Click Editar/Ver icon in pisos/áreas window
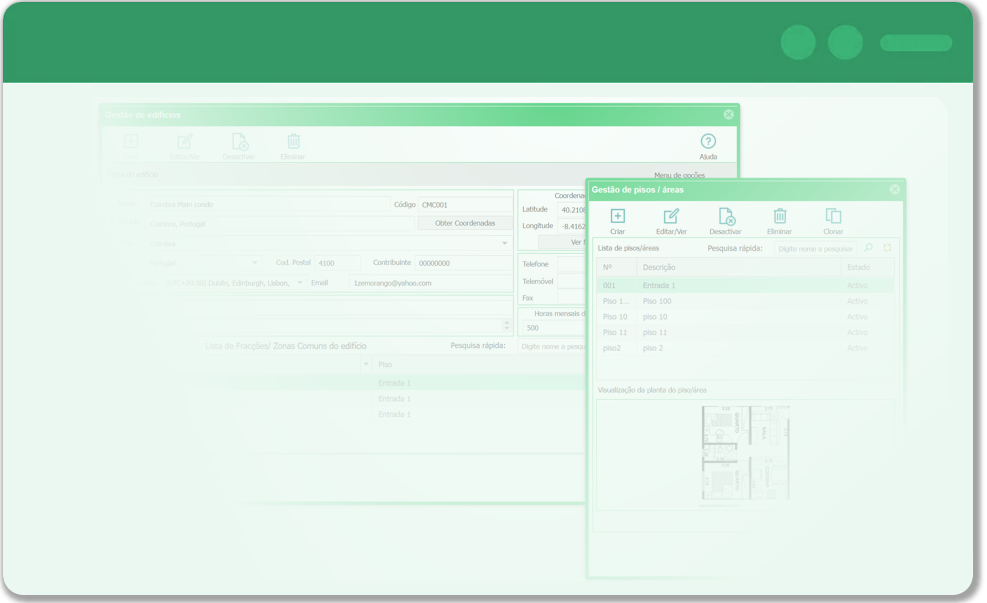987x603 pixels. (x=671, y=216)
